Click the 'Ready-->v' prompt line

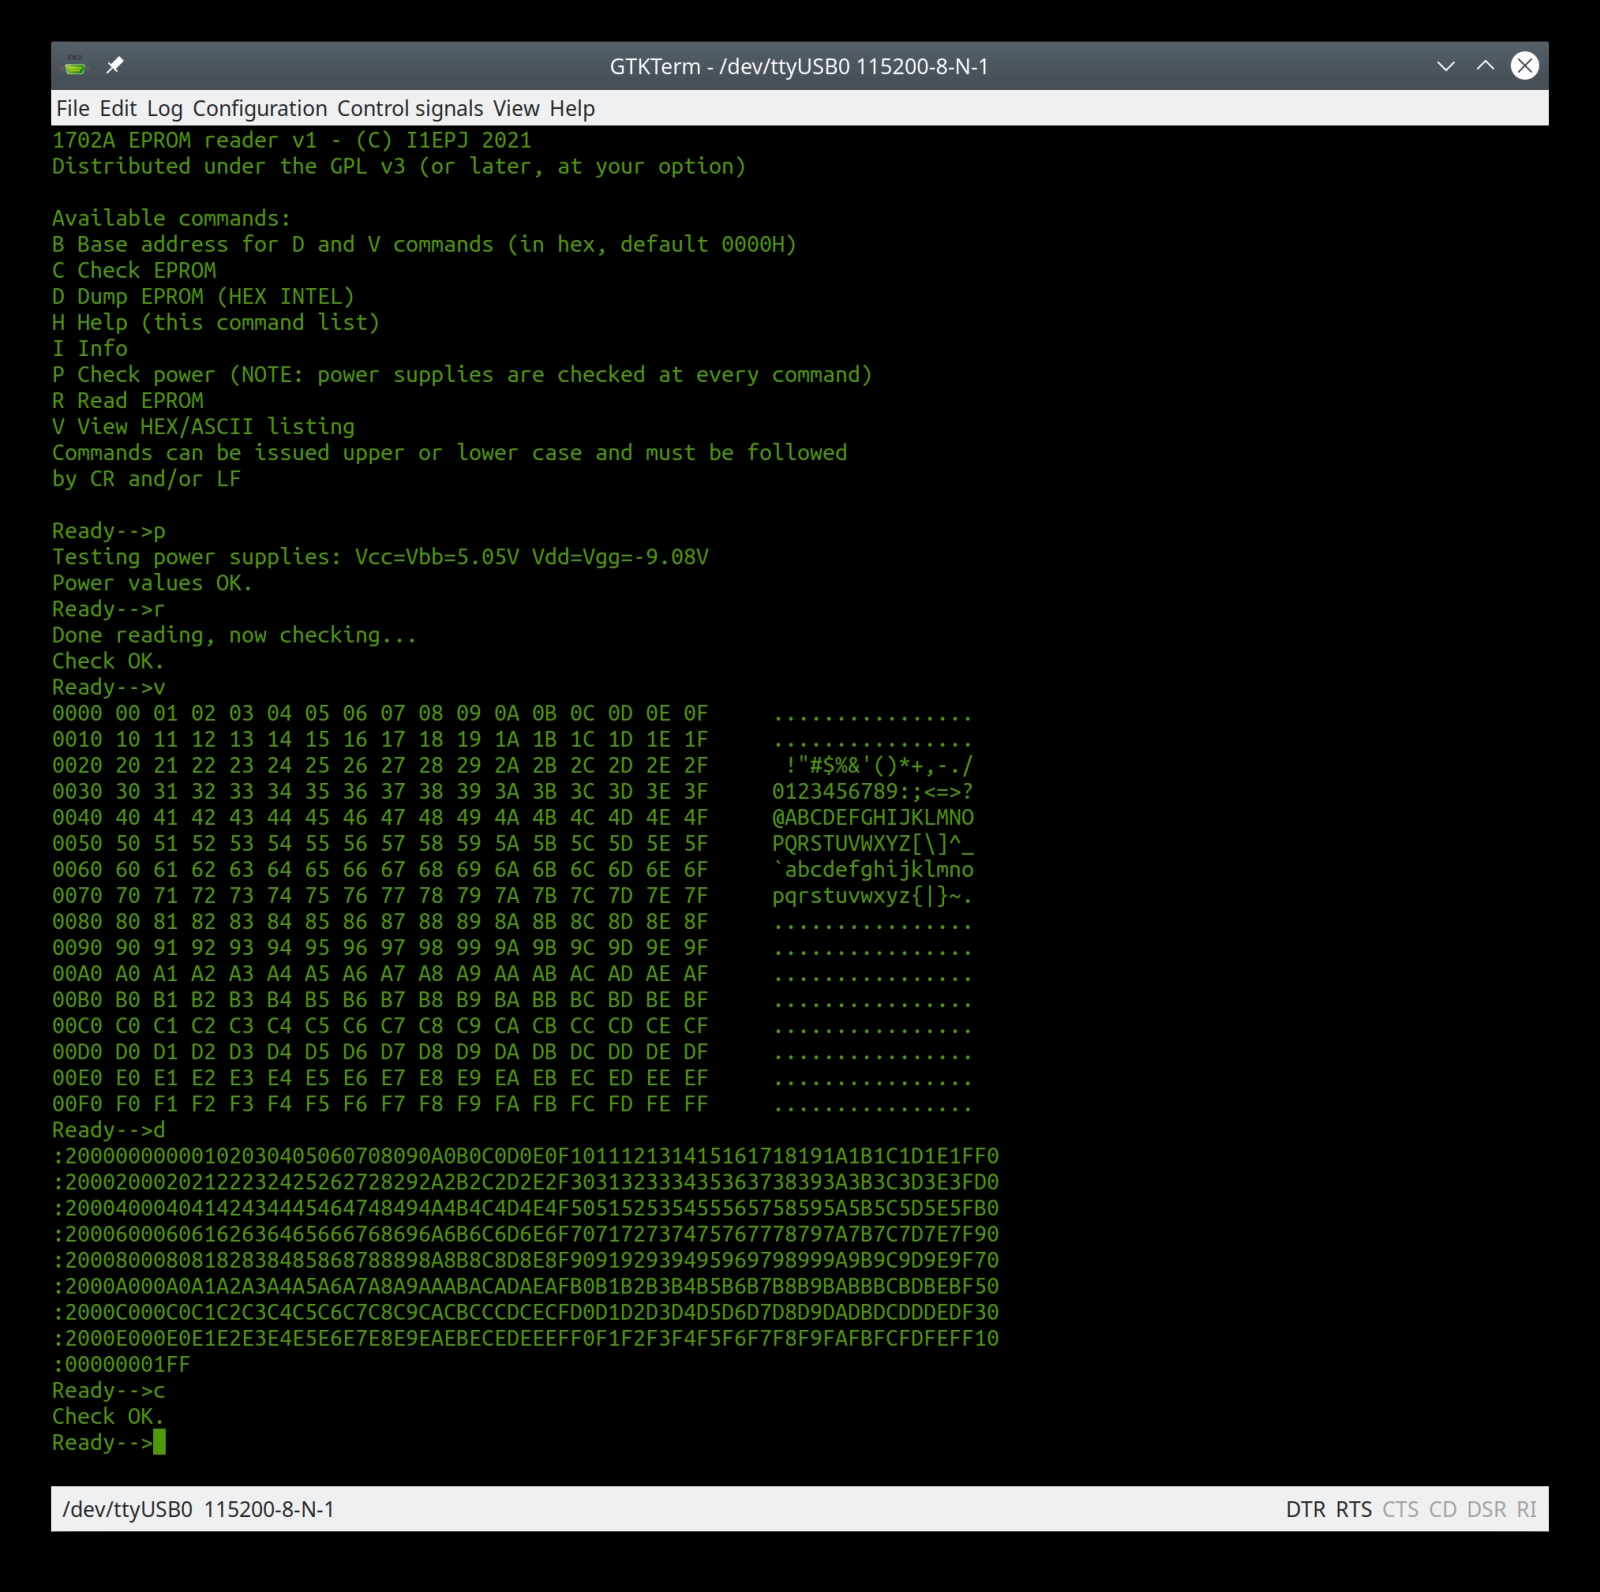109,686
